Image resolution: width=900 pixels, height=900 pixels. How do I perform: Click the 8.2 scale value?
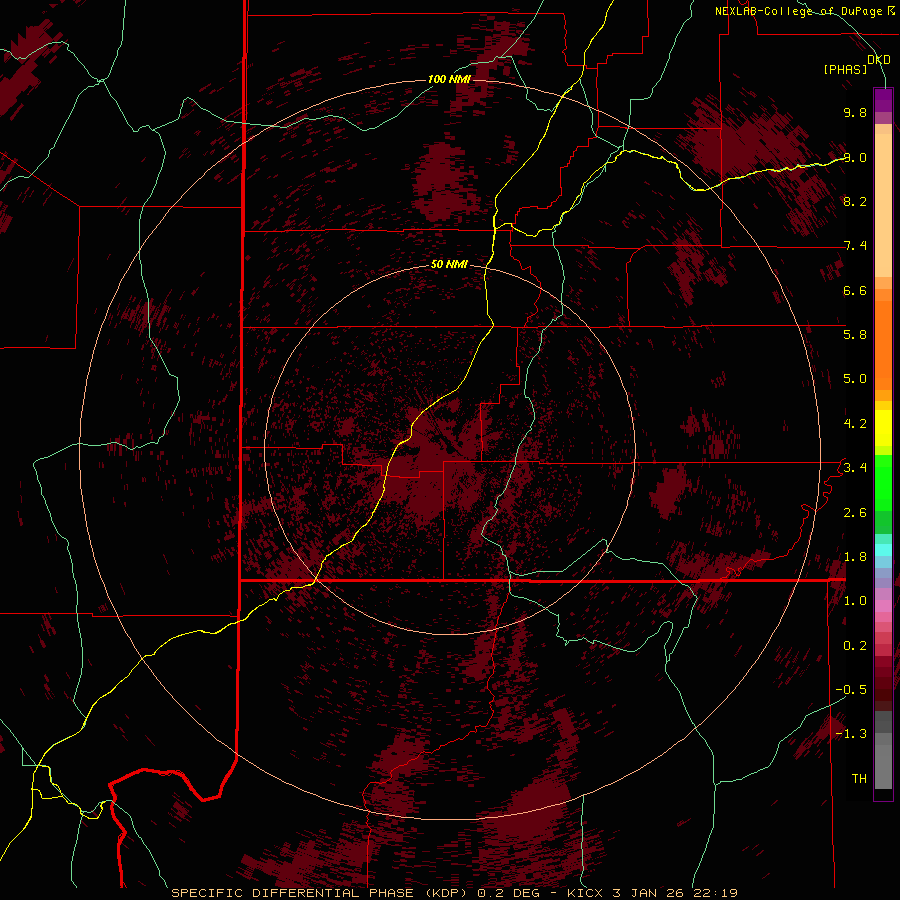click(x=855, y=201)
